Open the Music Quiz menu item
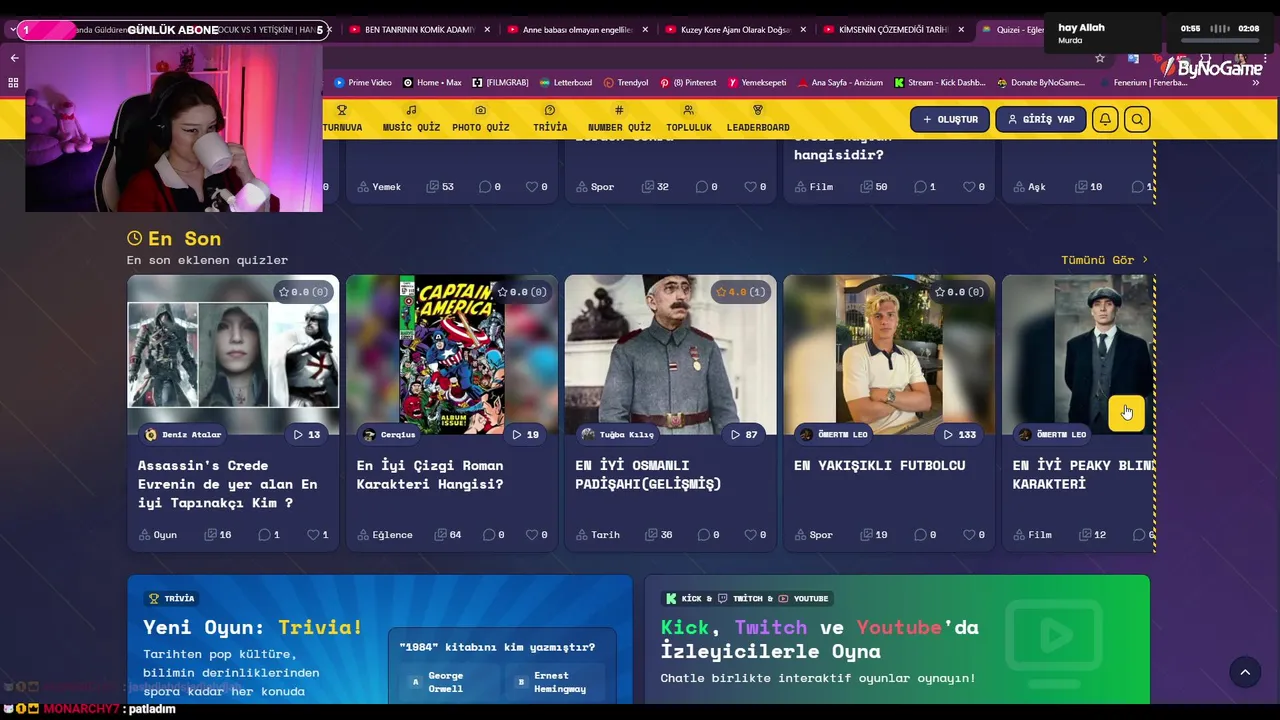This screenshot has height=720, width=1280. pos(411,119)
